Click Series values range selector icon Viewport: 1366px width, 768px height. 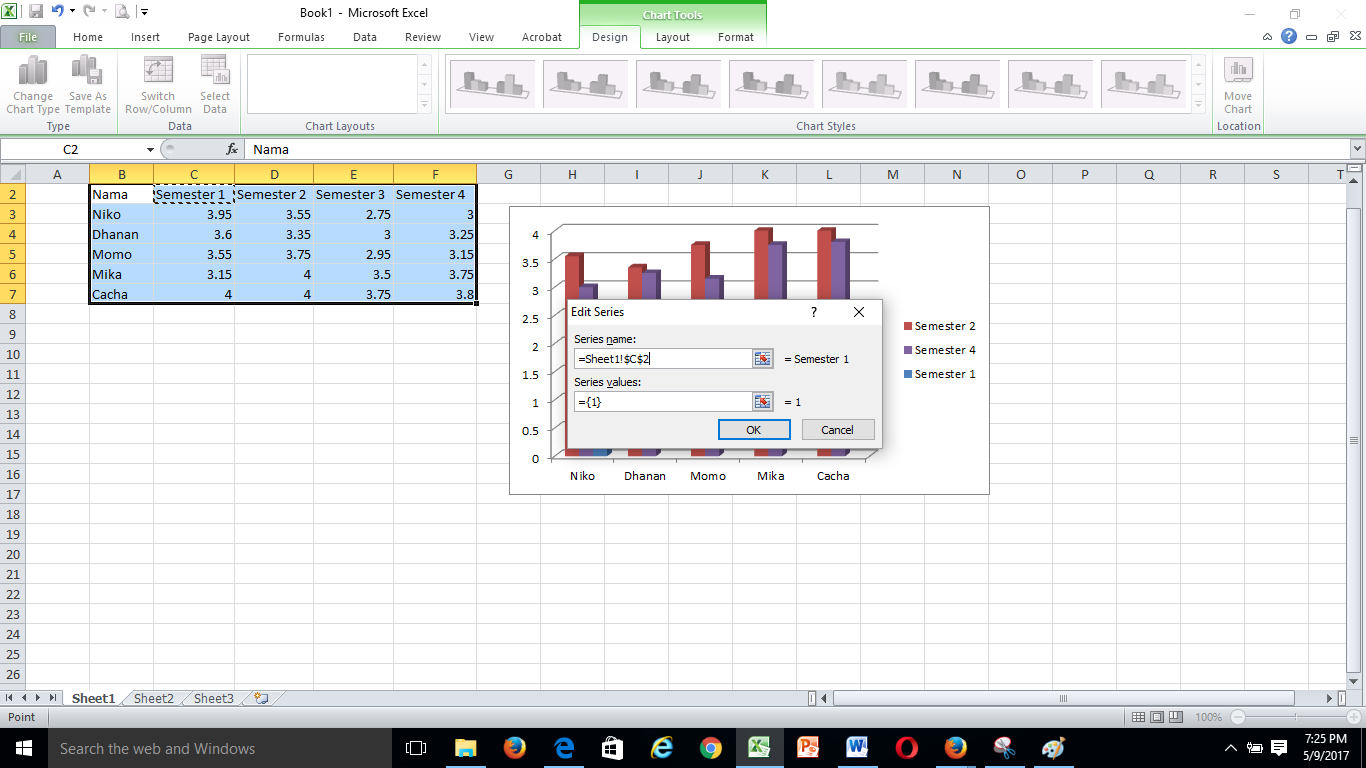[x=763, y=401]
